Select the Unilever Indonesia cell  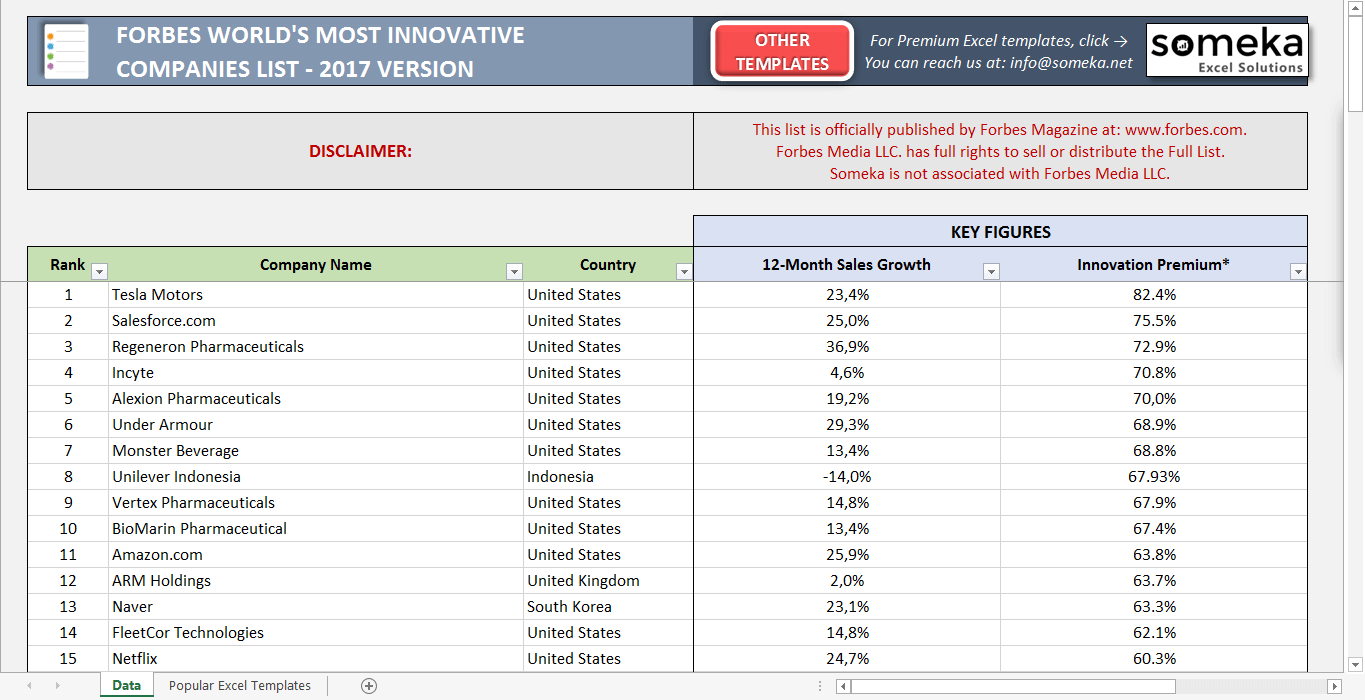pos(316,477)
